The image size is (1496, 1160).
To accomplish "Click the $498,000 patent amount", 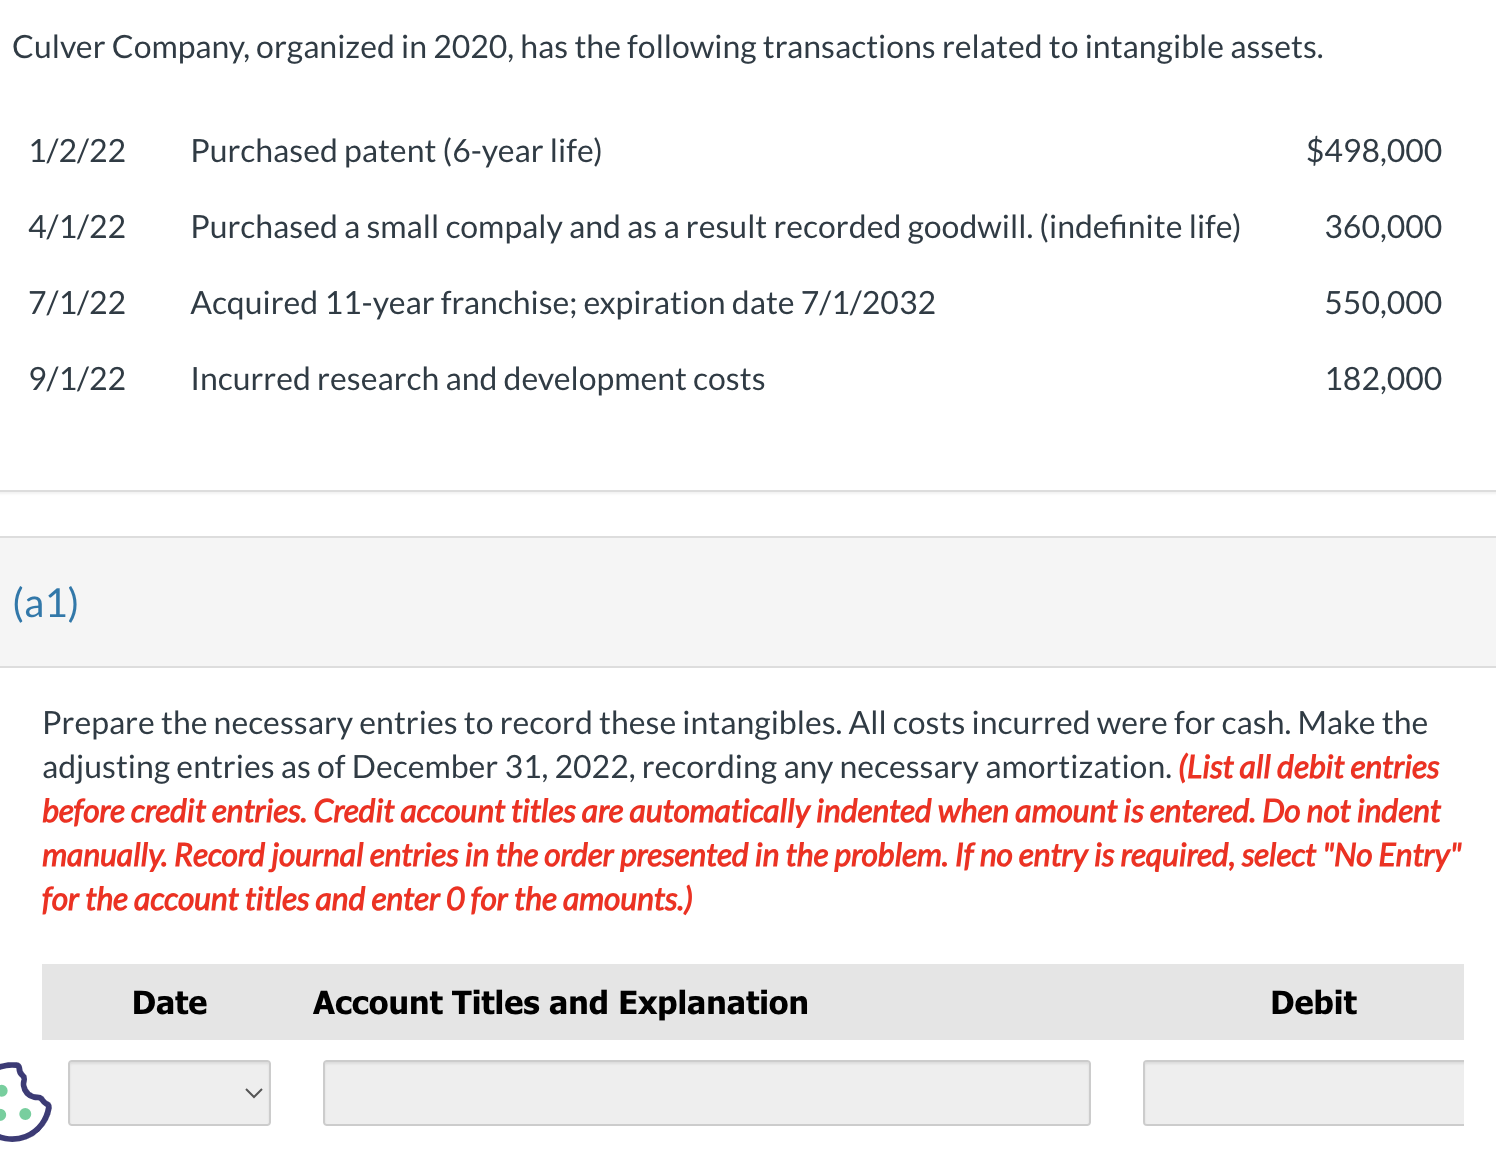I will point(1374,151).
